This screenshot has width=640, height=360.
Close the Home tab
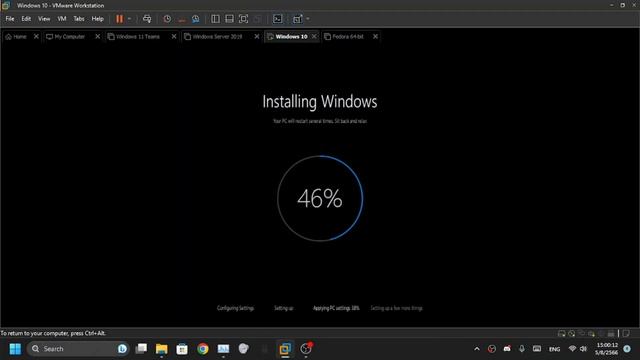coord(36,37)
